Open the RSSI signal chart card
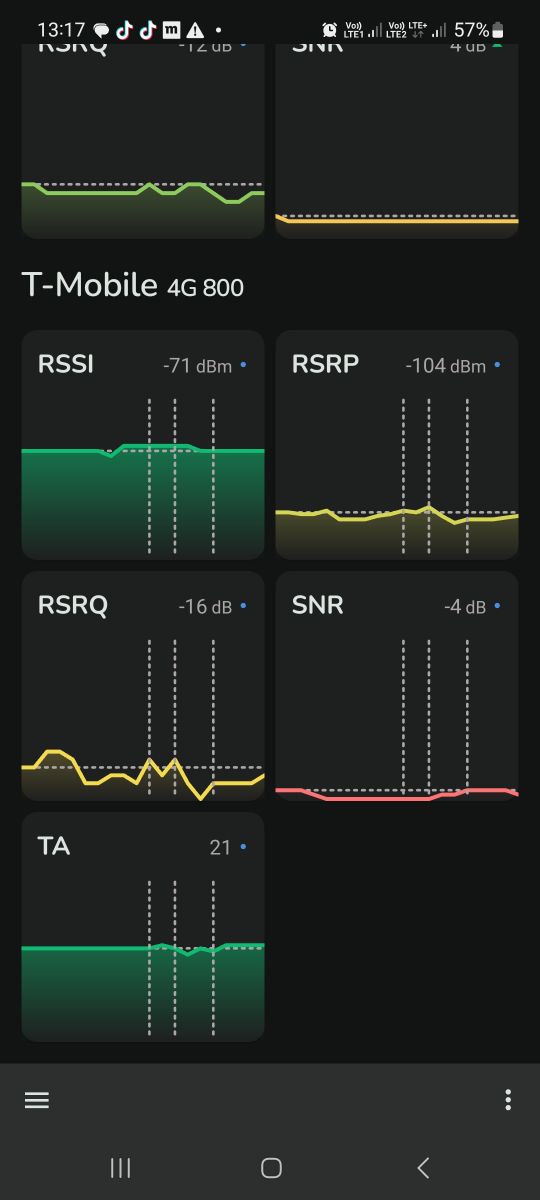Screen dimensions: 540x1200 pyautogui.click(x=143, y=444)
